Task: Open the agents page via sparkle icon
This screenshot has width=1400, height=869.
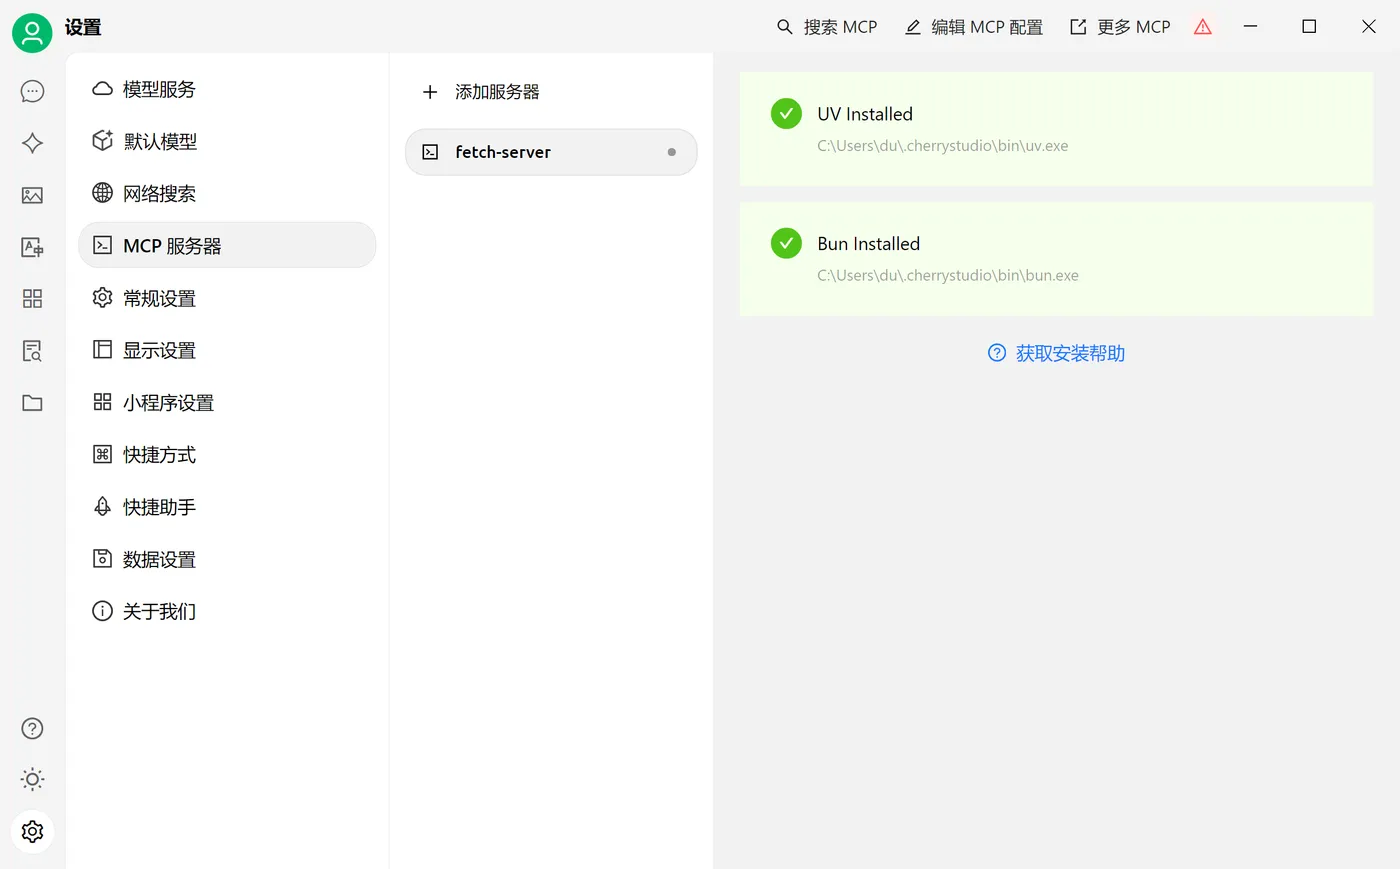Action: point(31,143)
